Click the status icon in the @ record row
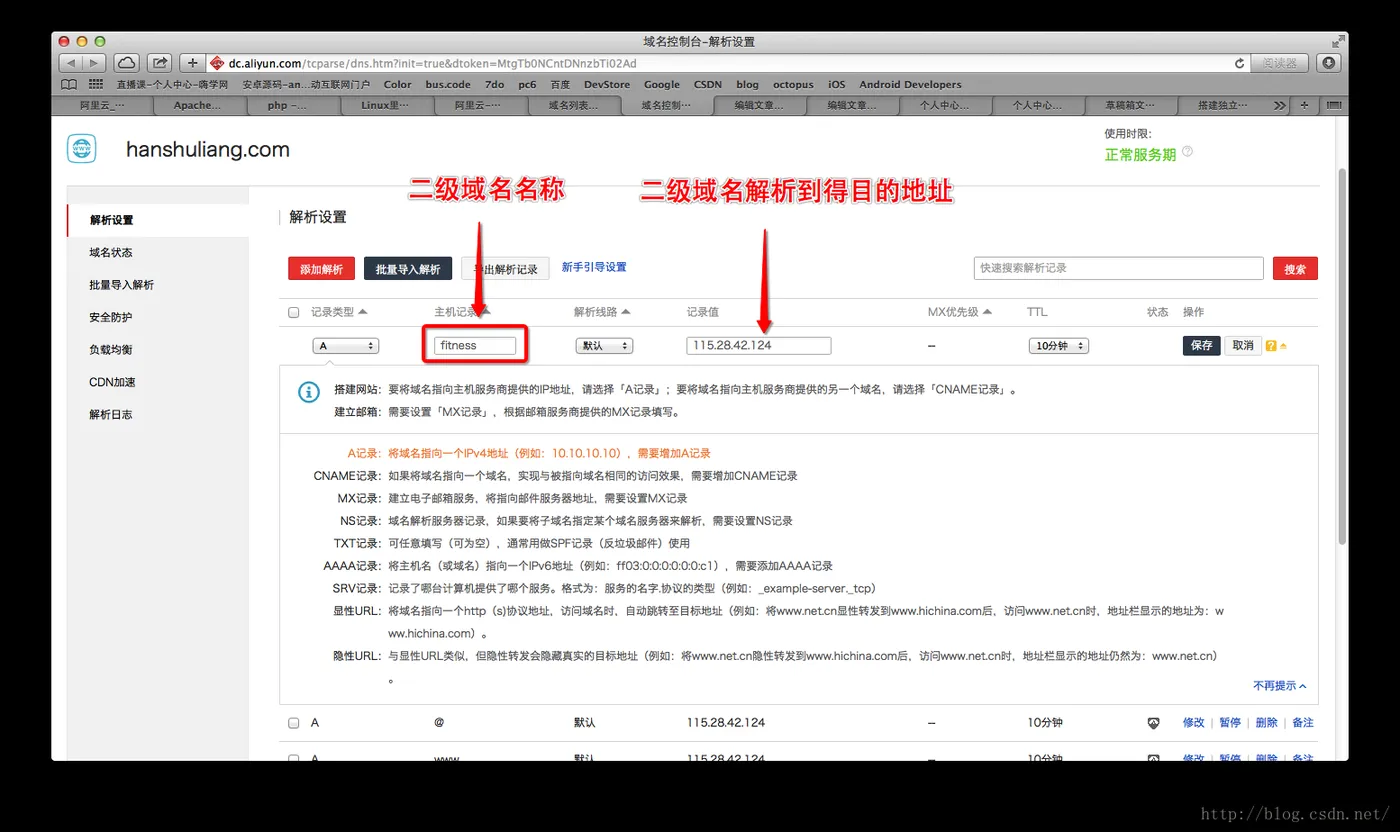Screen dimensions: 1400x832 pos(1153,723)
